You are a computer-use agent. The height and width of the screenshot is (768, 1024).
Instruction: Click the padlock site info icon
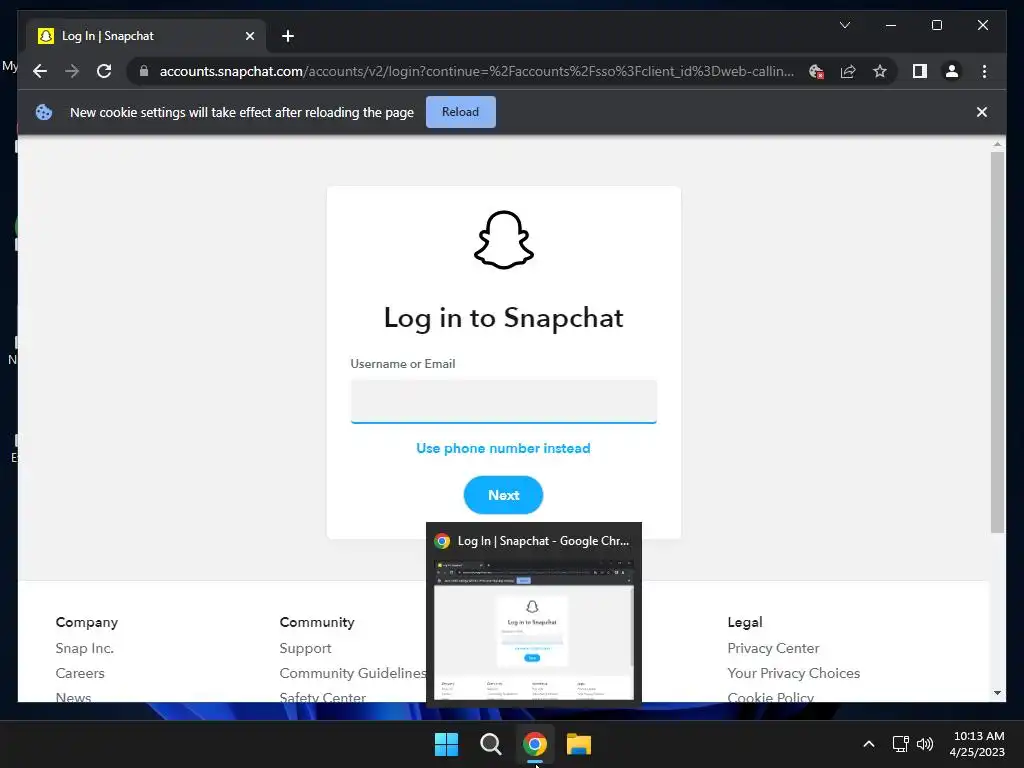[x=144, y=71]
